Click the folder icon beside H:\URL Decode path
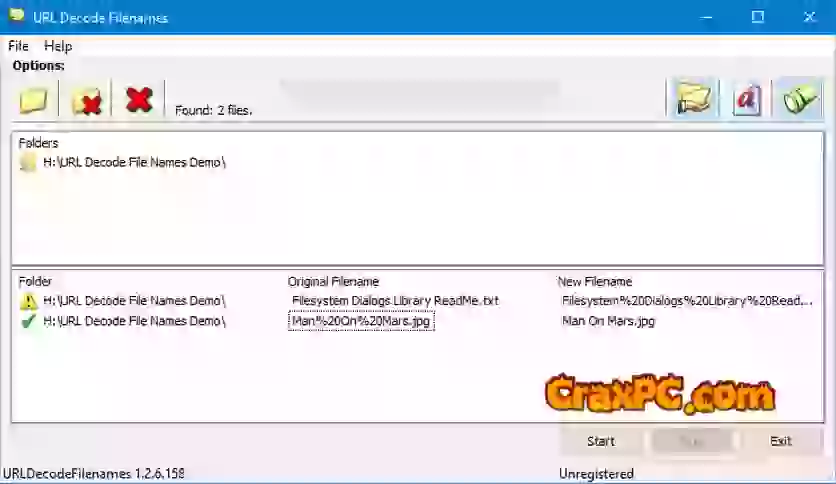 point(28,163)
